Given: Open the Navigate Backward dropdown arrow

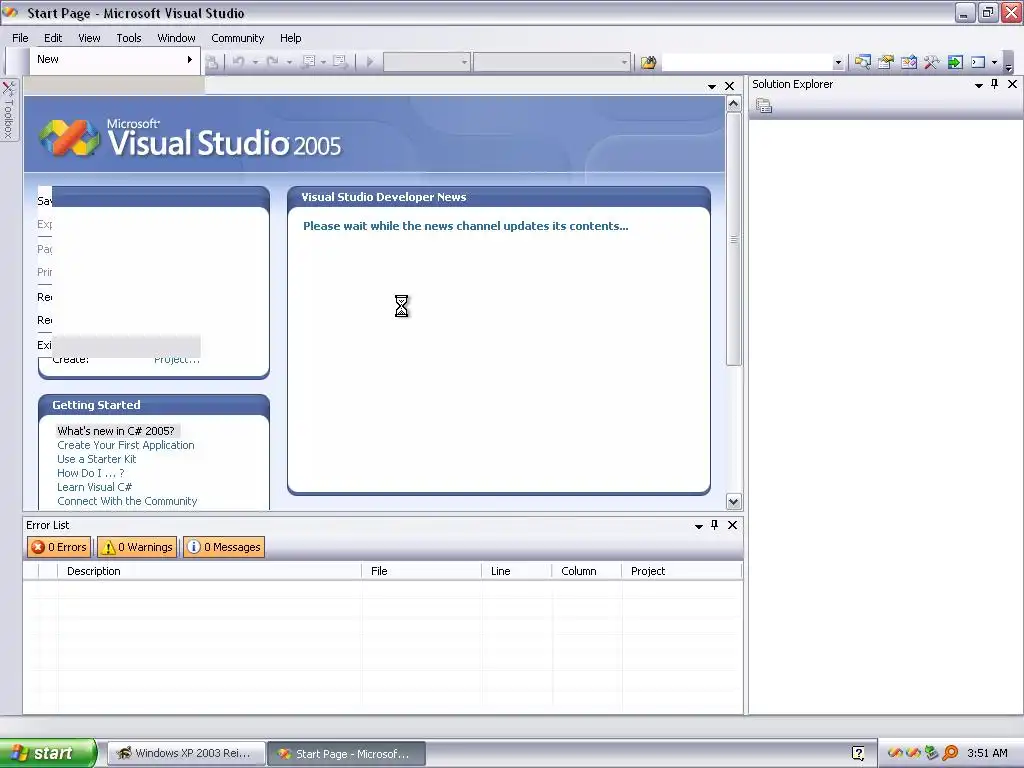Looking at the screenshot, I should coord(323,63).
